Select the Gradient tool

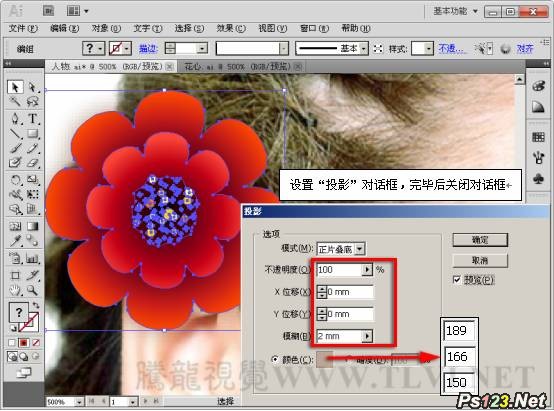(x=32, y=226)
